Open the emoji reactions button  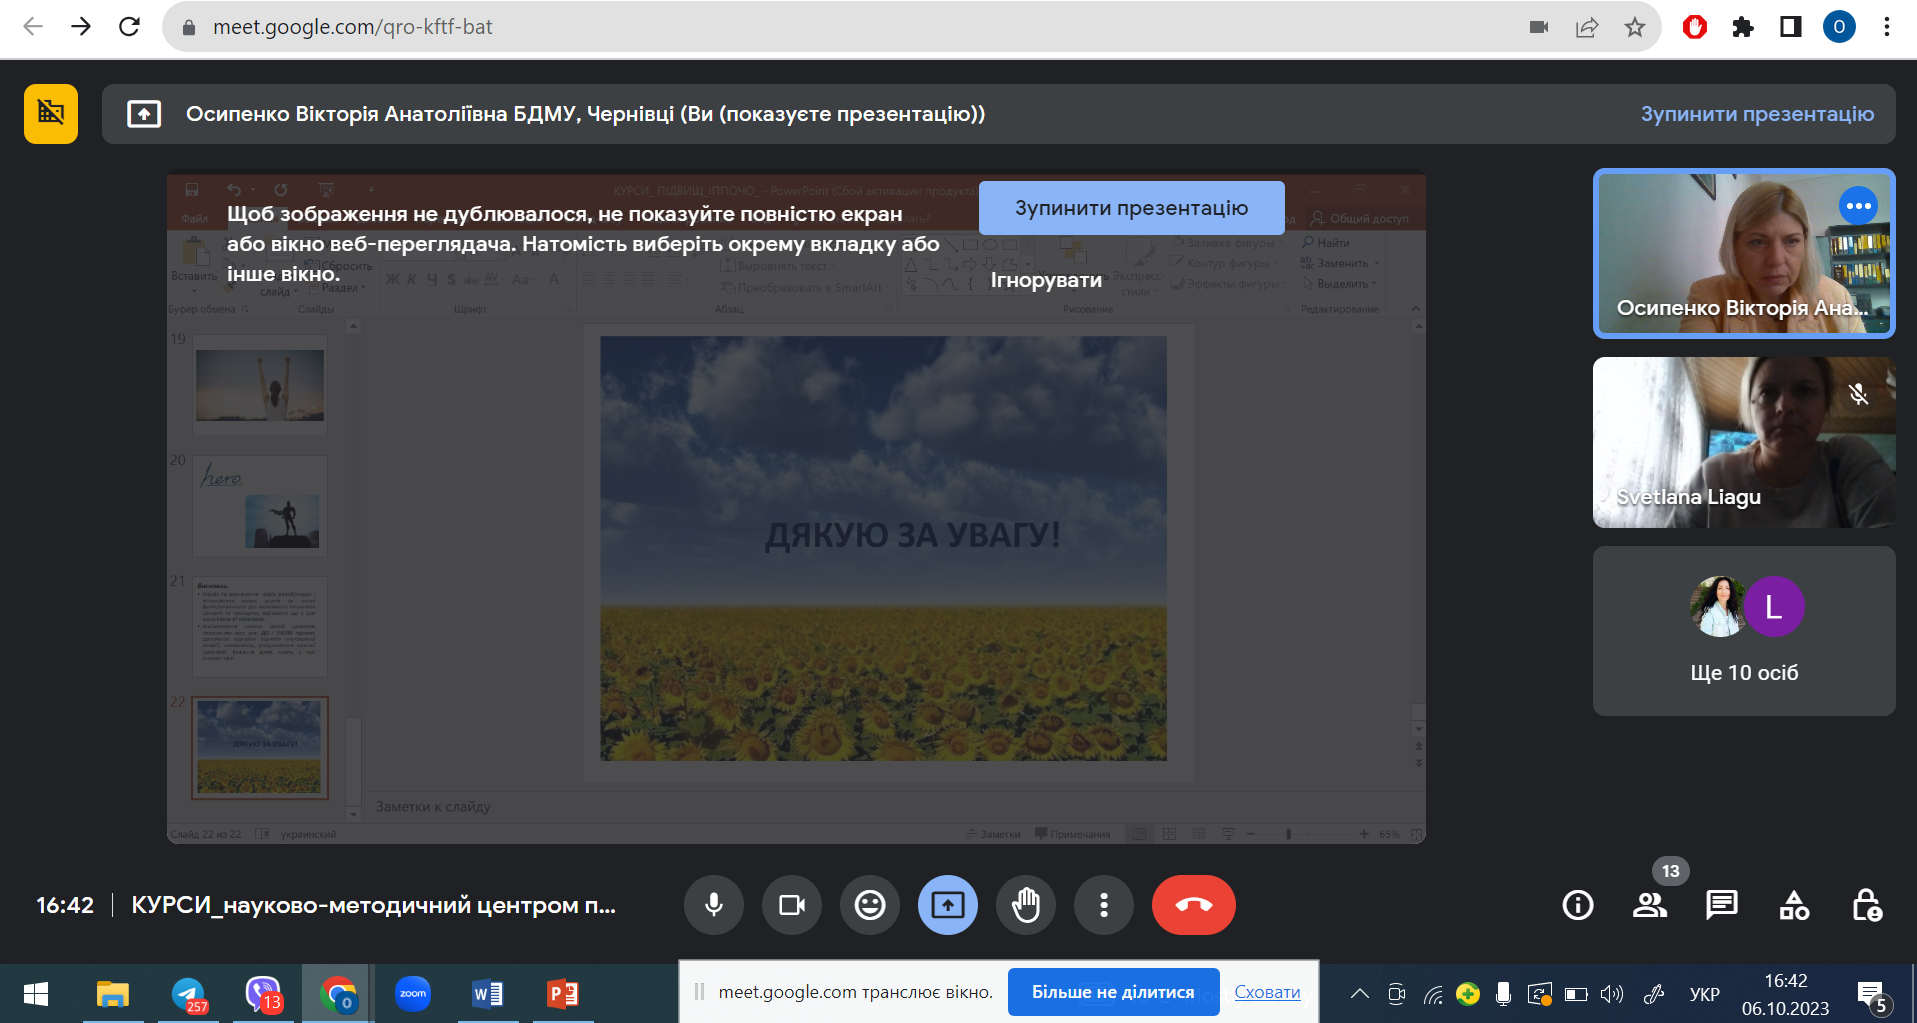click(x=870, y=905)
